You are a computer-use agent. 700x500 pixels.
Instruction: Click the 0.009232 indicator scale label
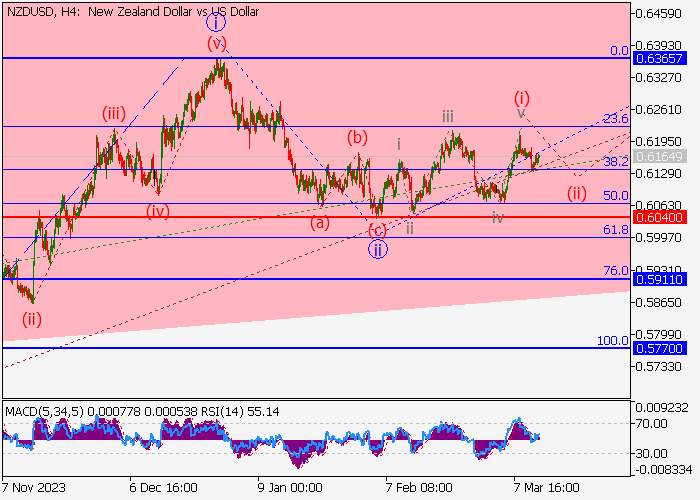pos(664,408)
